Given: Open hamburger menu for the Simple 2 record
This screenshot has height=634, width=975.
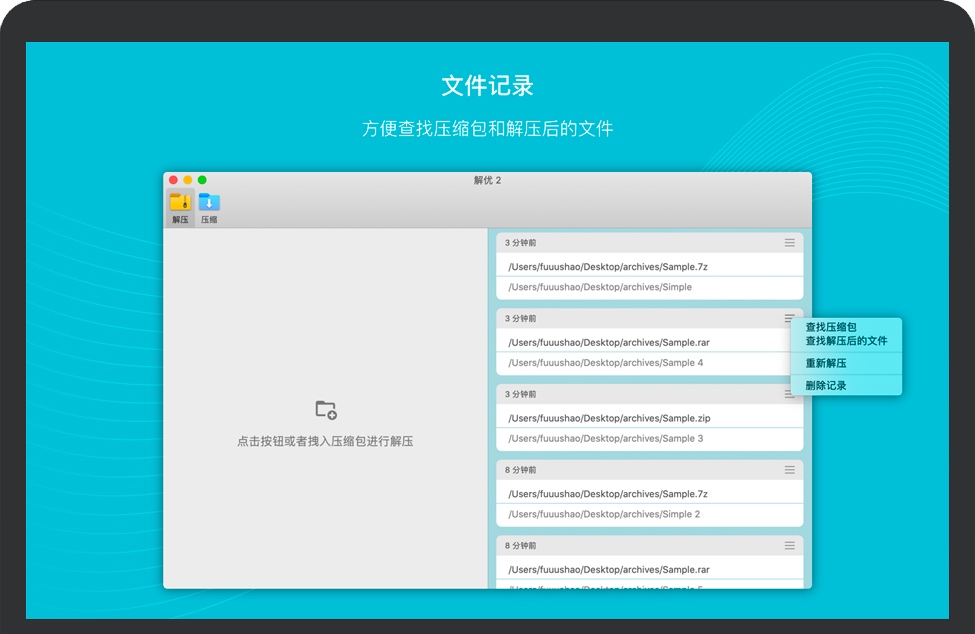Looking at the screenshot, I should tap(789, 470).
